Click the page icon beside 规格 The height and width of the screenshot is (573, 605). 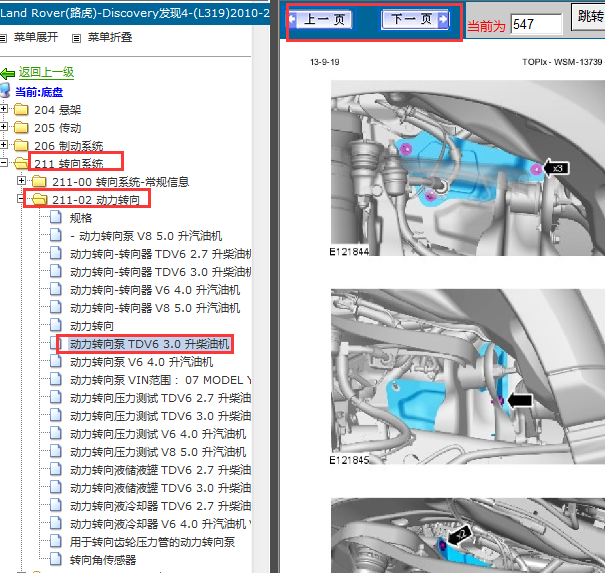point(56,217)
